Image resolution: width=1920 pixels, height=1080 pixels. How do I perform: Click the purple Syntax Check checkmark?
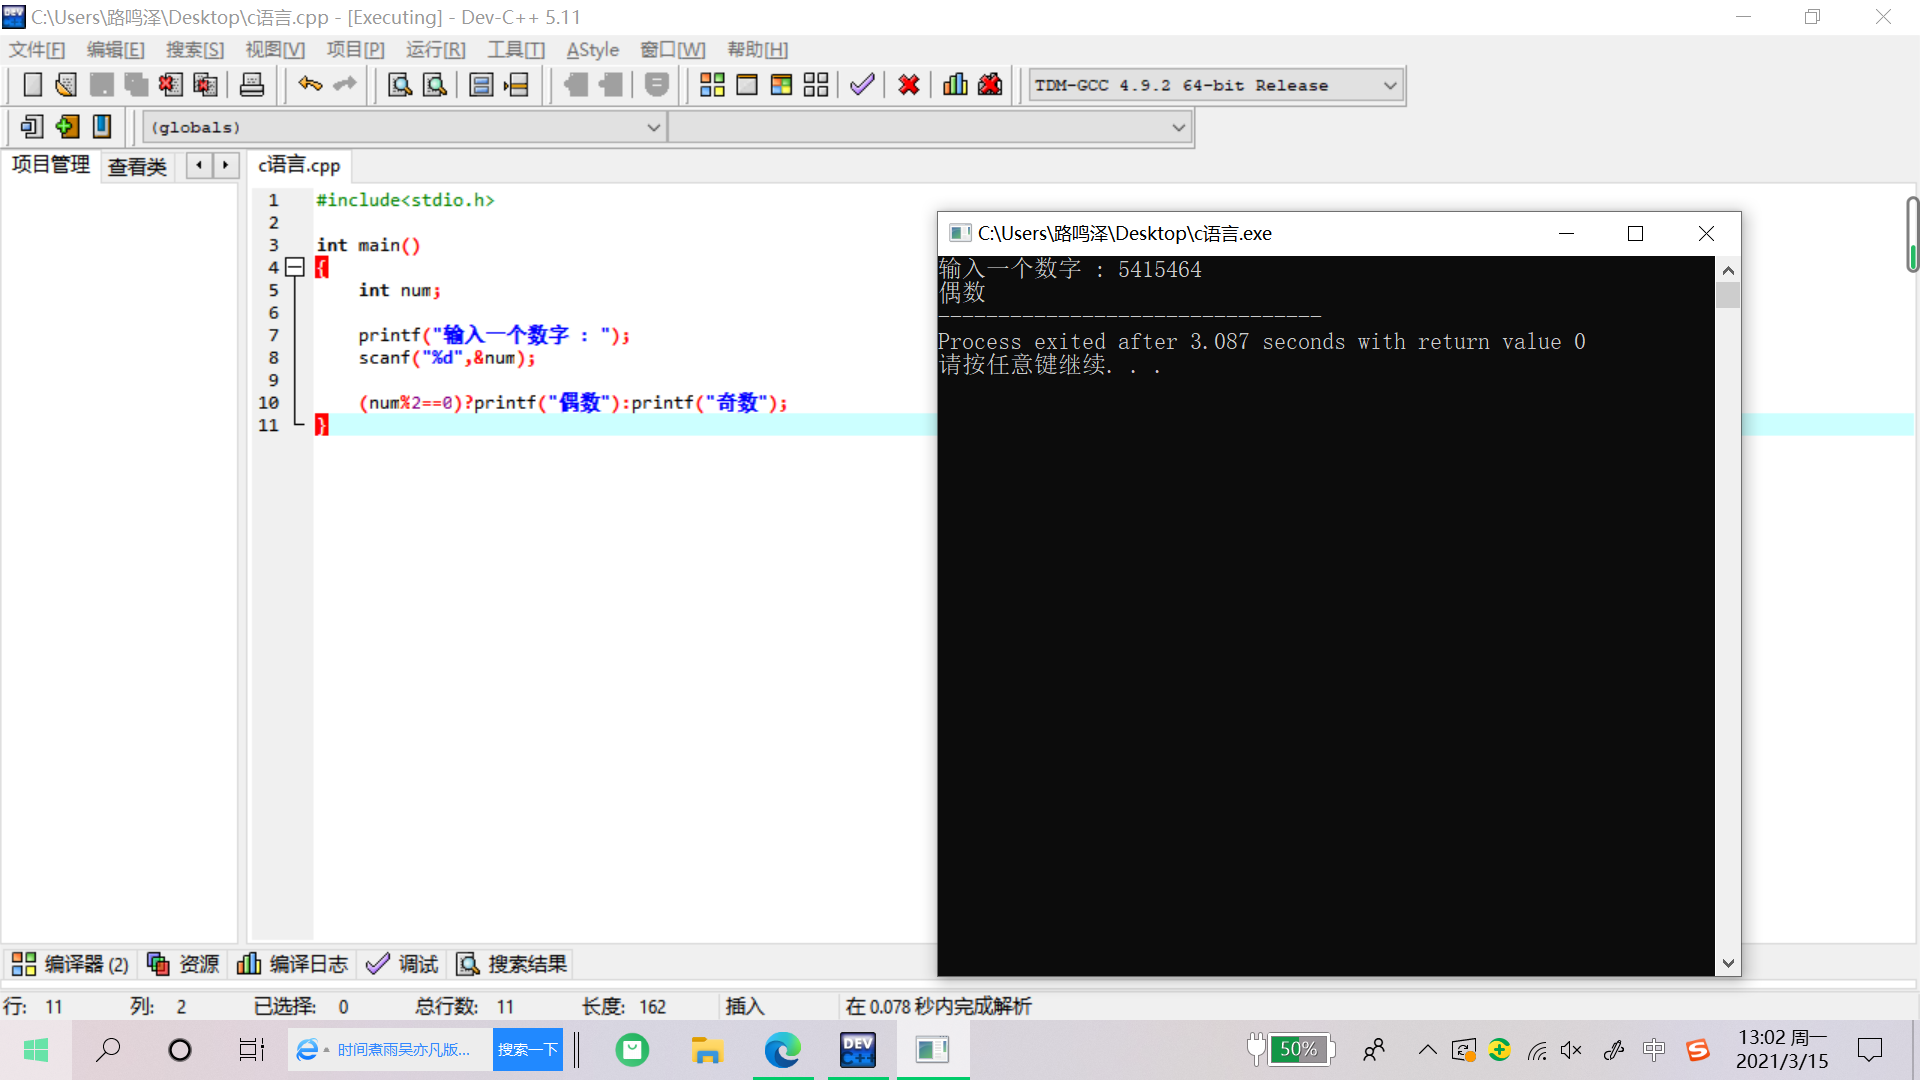(x=862, y=85)
